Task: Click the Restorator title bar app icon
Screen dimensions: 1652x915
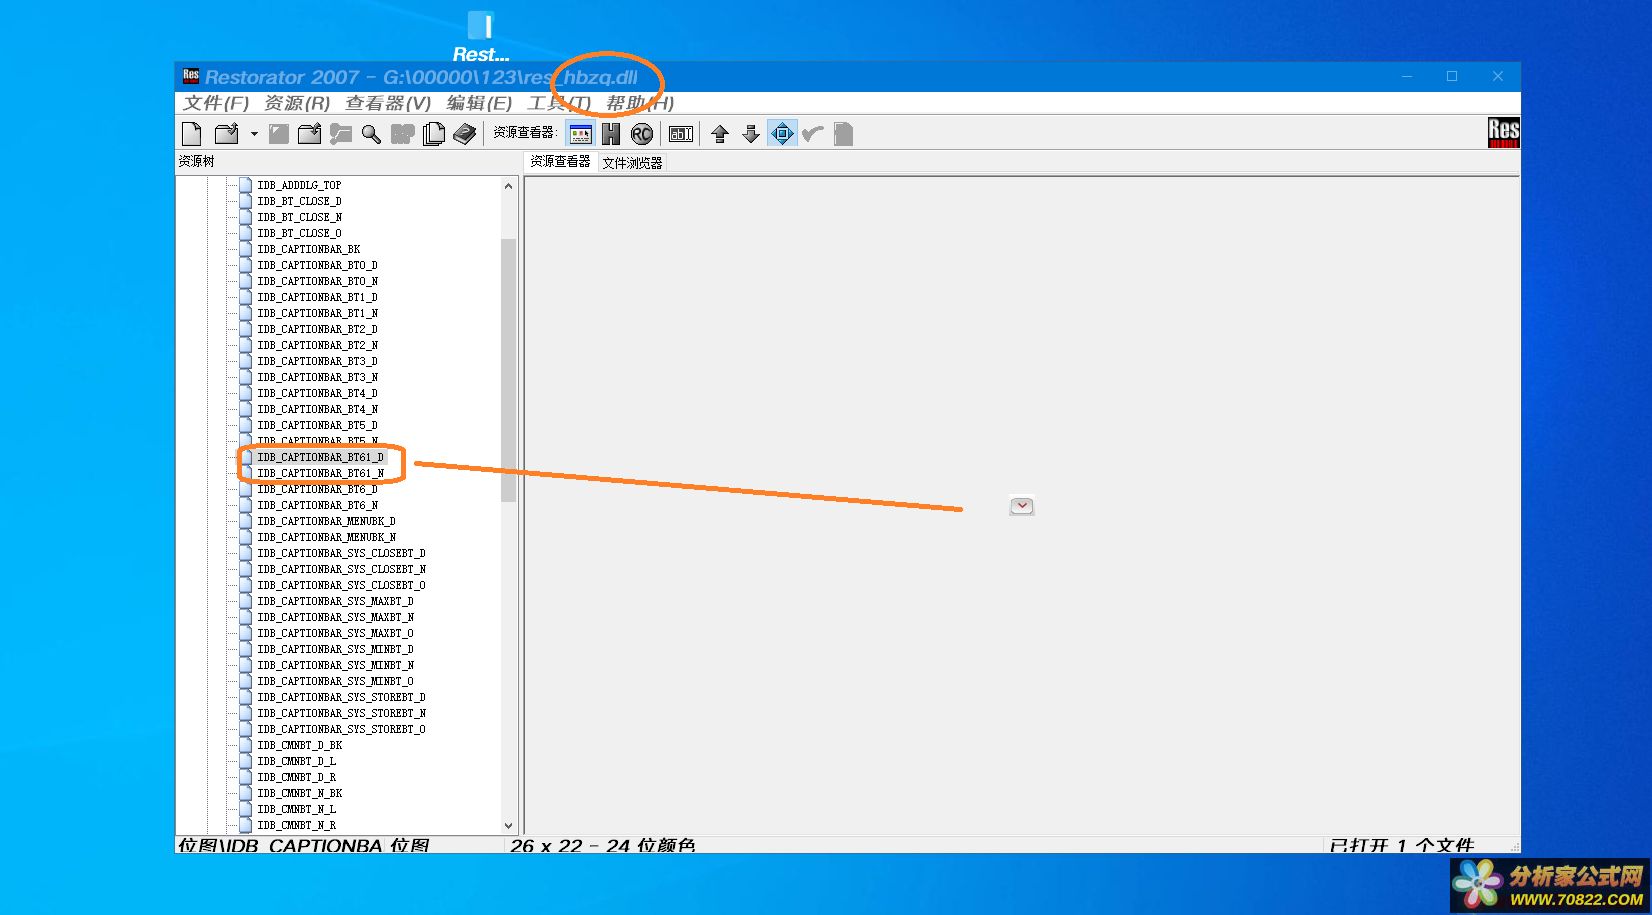Action: pos(191,76)
